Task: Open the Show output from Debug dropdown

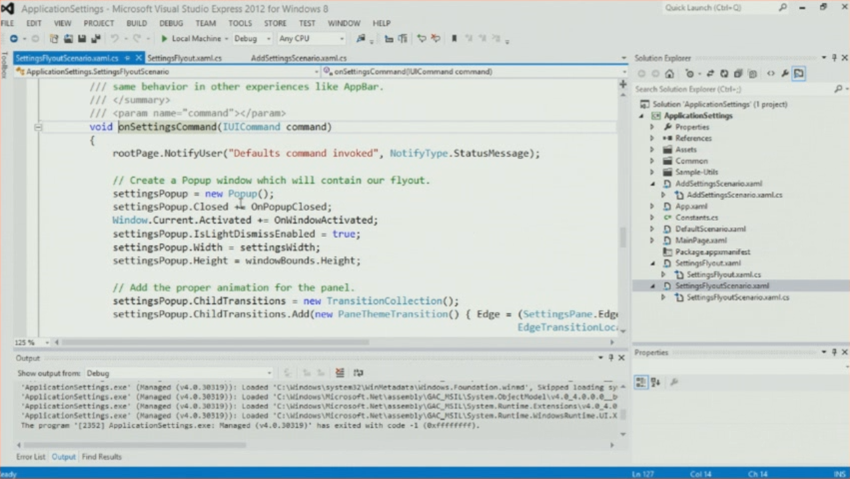Action: pyautogui.click(x=179, y=373)
